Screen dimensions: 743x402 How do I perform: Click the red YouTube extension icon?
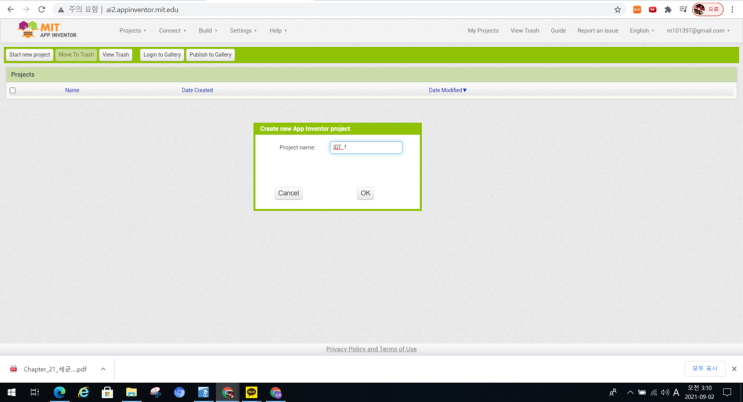click(652, 9)
